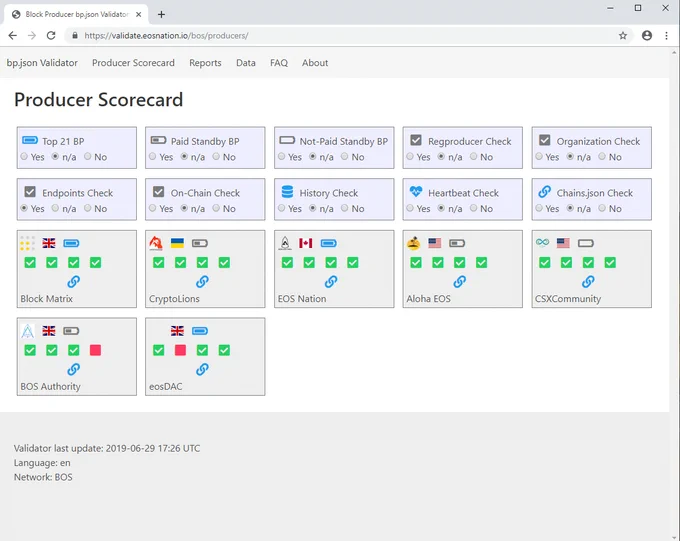
Task: Go back to the previous page
Action: (x=13, y=36)
